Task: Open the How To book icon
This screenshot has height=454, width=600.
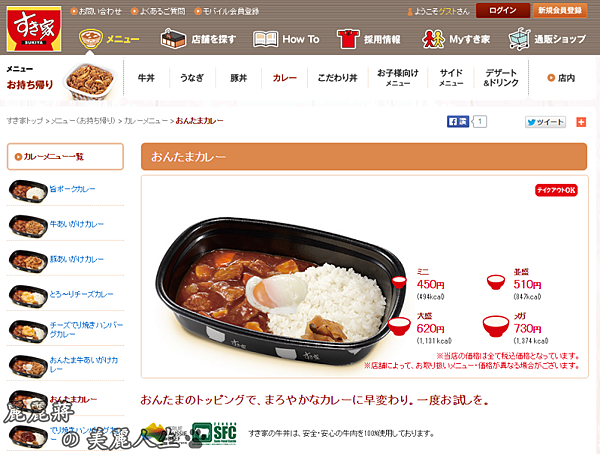Action: (265, 39)
